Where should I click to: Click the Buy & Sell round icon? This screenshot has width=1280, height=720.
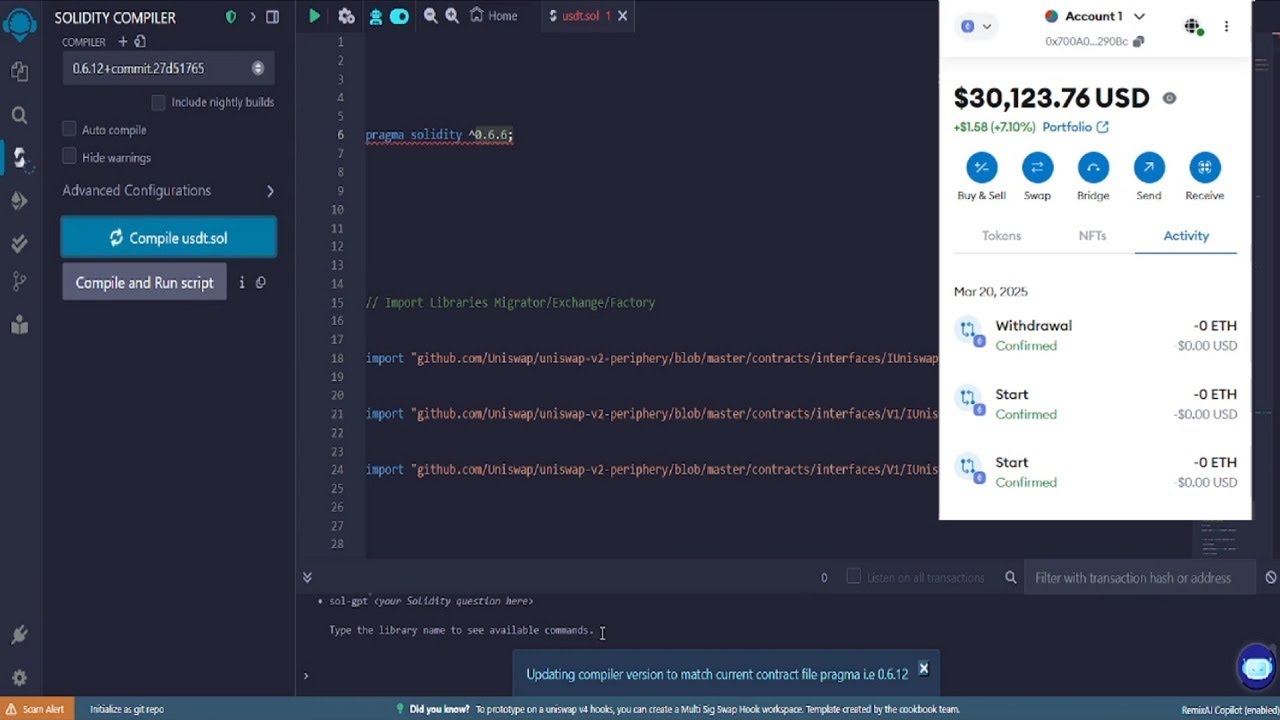[981, 167]
